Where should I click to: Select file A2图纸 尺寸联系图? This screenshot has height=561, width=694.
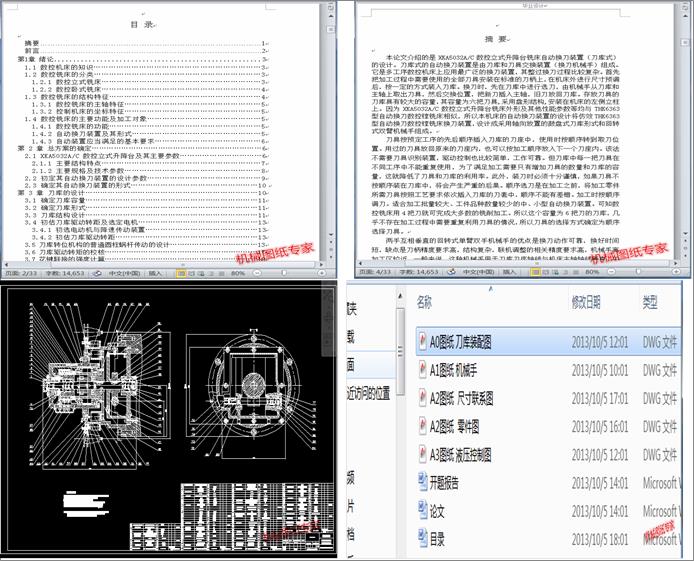pos(548,398)
